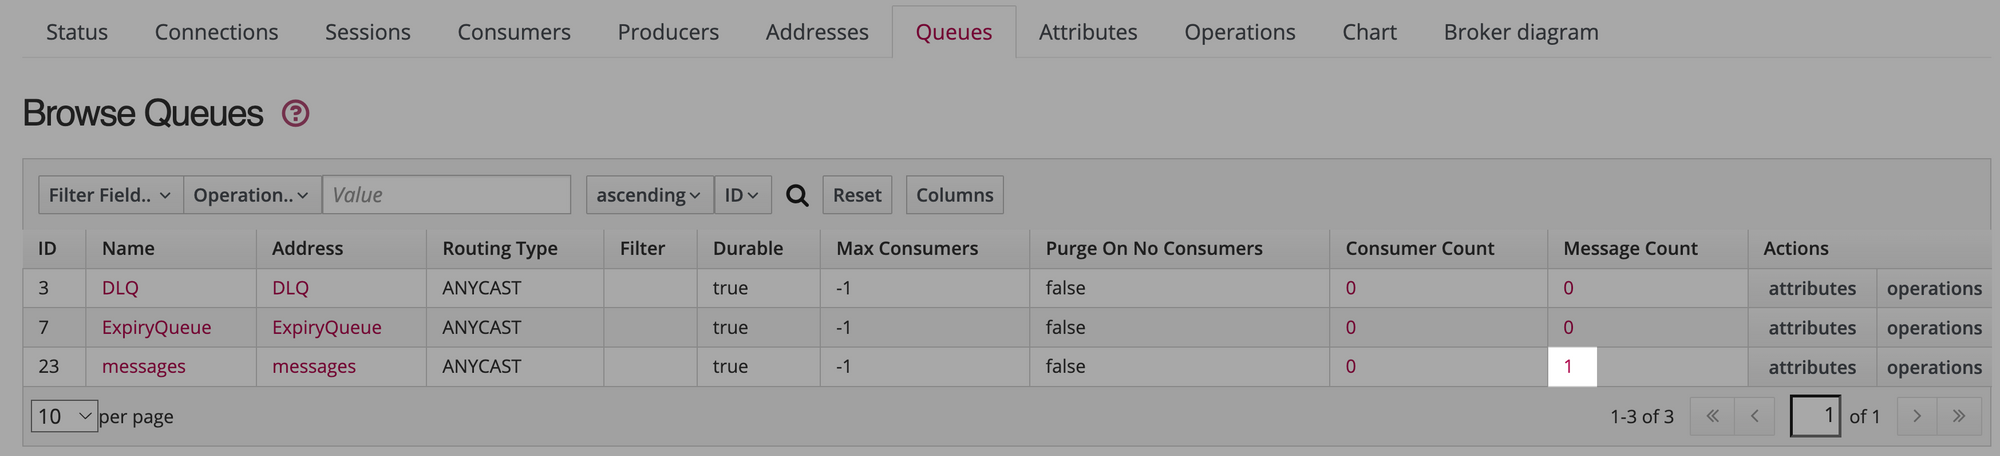Click the search magnifier icon
This screenshot has width=2000, height=456.
(x=797, y=195)
